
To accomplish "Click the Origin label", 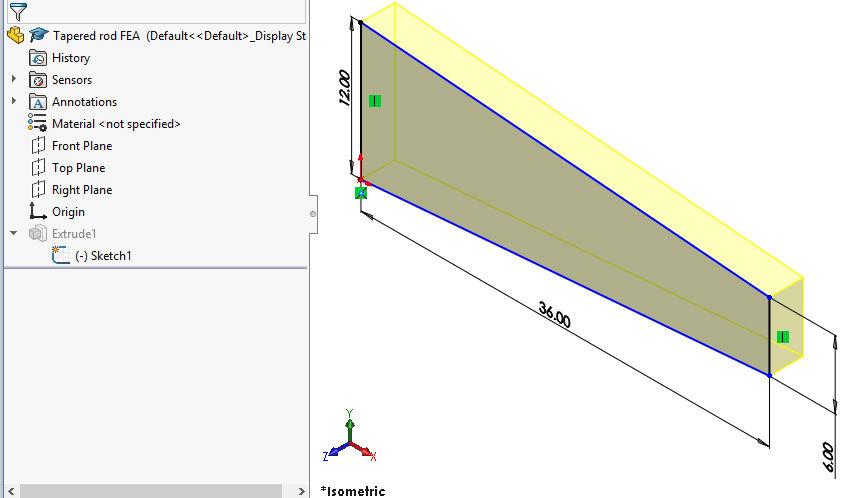I will 68,212.
